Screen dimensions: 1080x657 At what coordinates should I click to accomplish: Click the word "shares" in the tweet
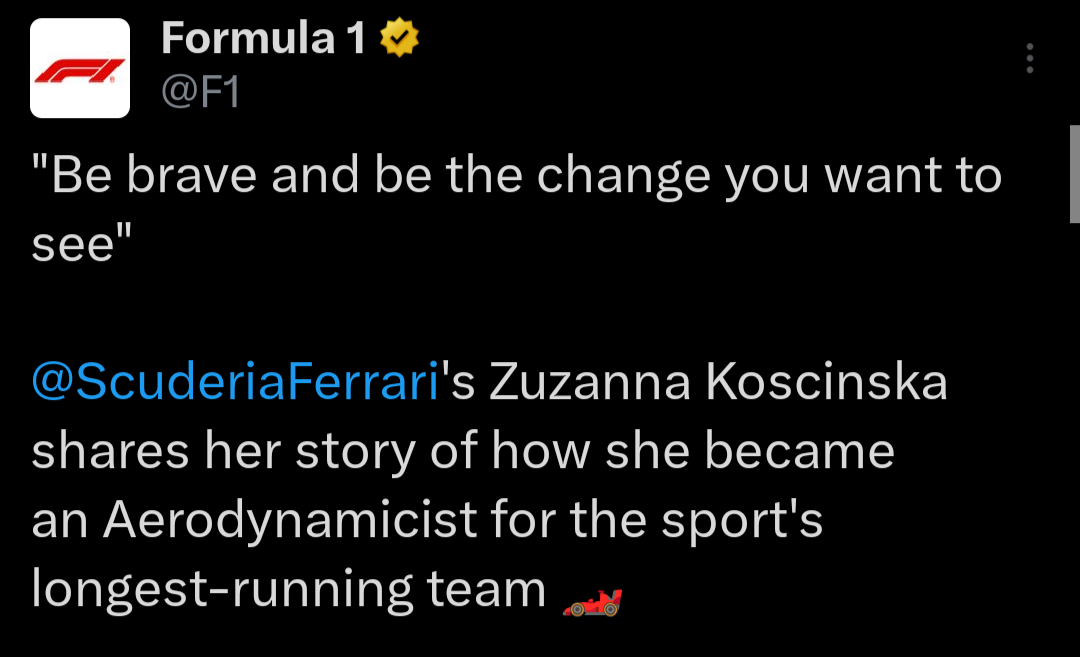click(x=111, y=452)
